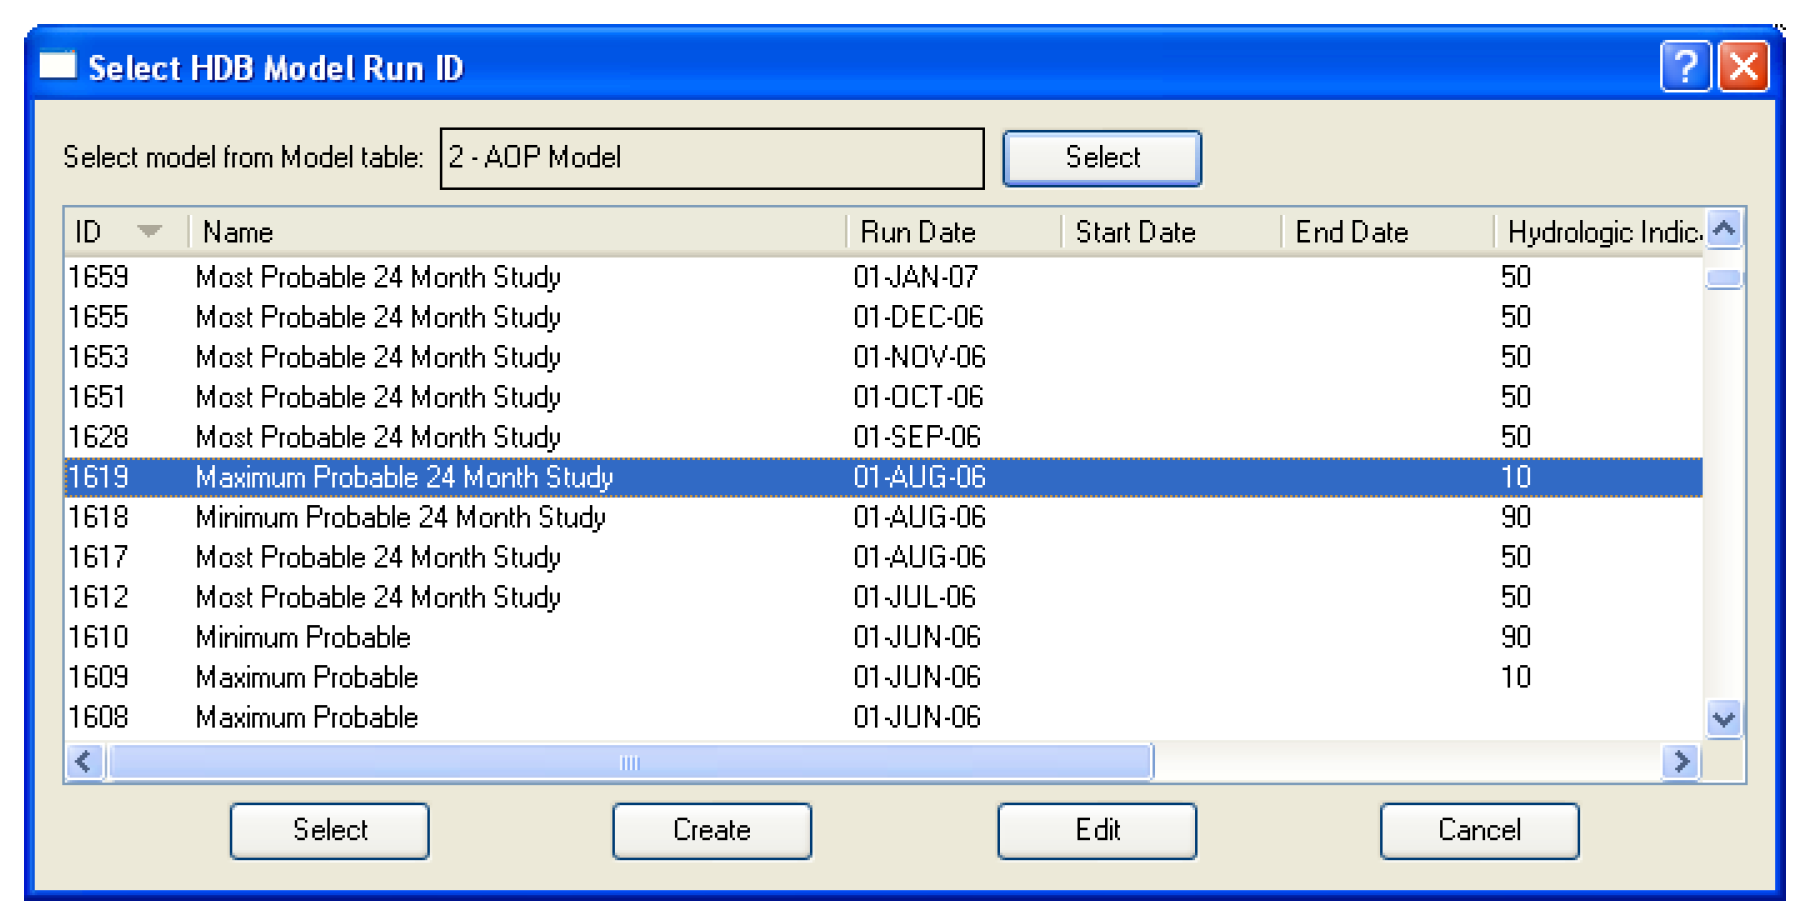Click the bottom Select button
The width and height of the screenshot is (1803, 912).
[329, 830]
